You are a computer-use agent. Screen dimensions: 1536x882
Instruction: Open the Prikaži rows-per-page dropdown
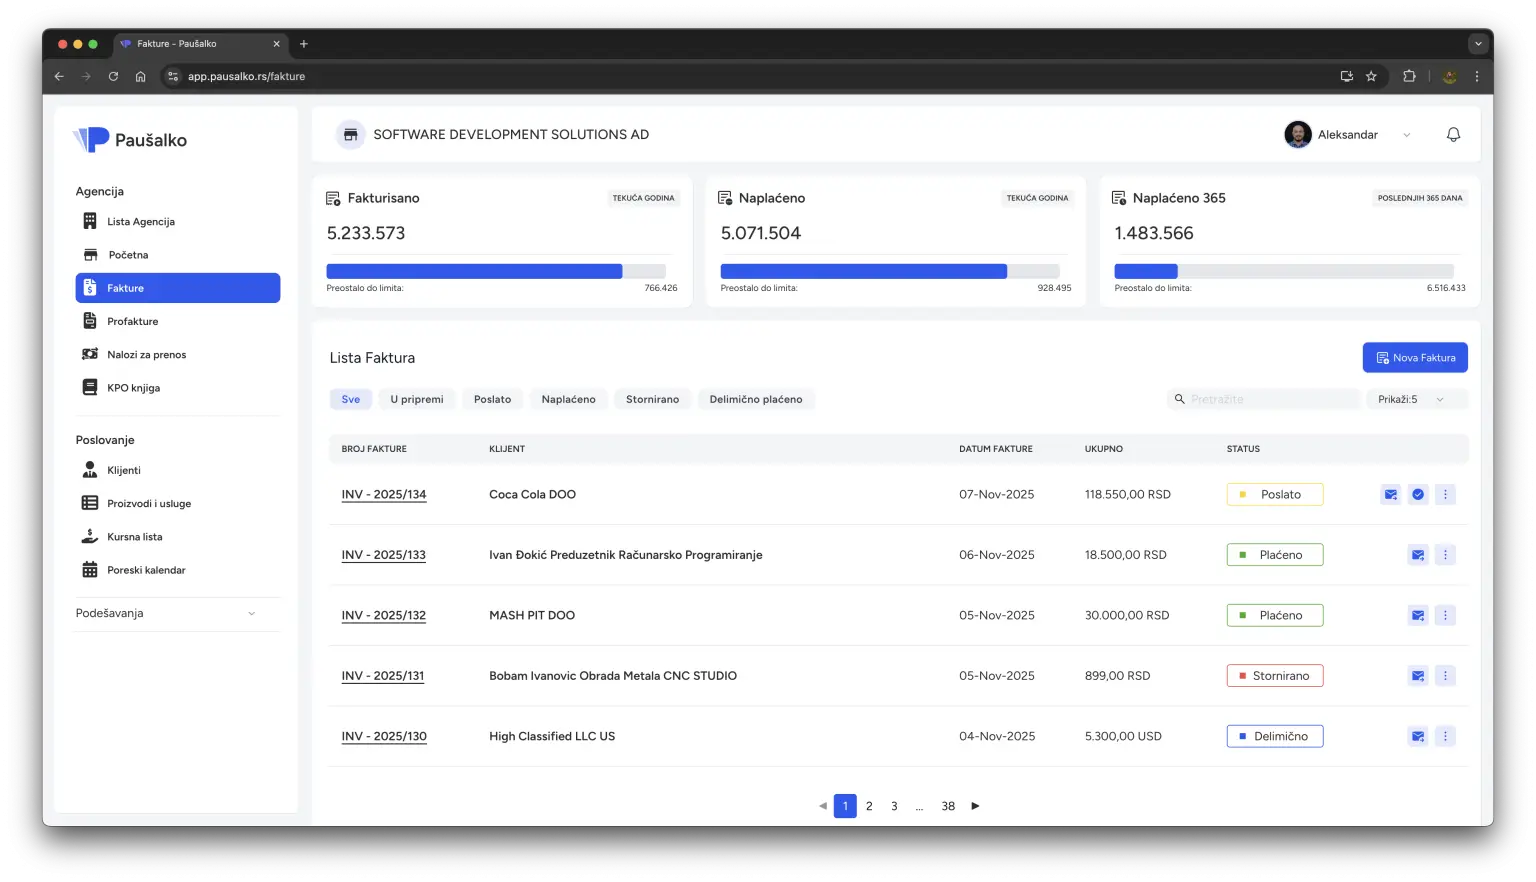tap(1415, 399)
